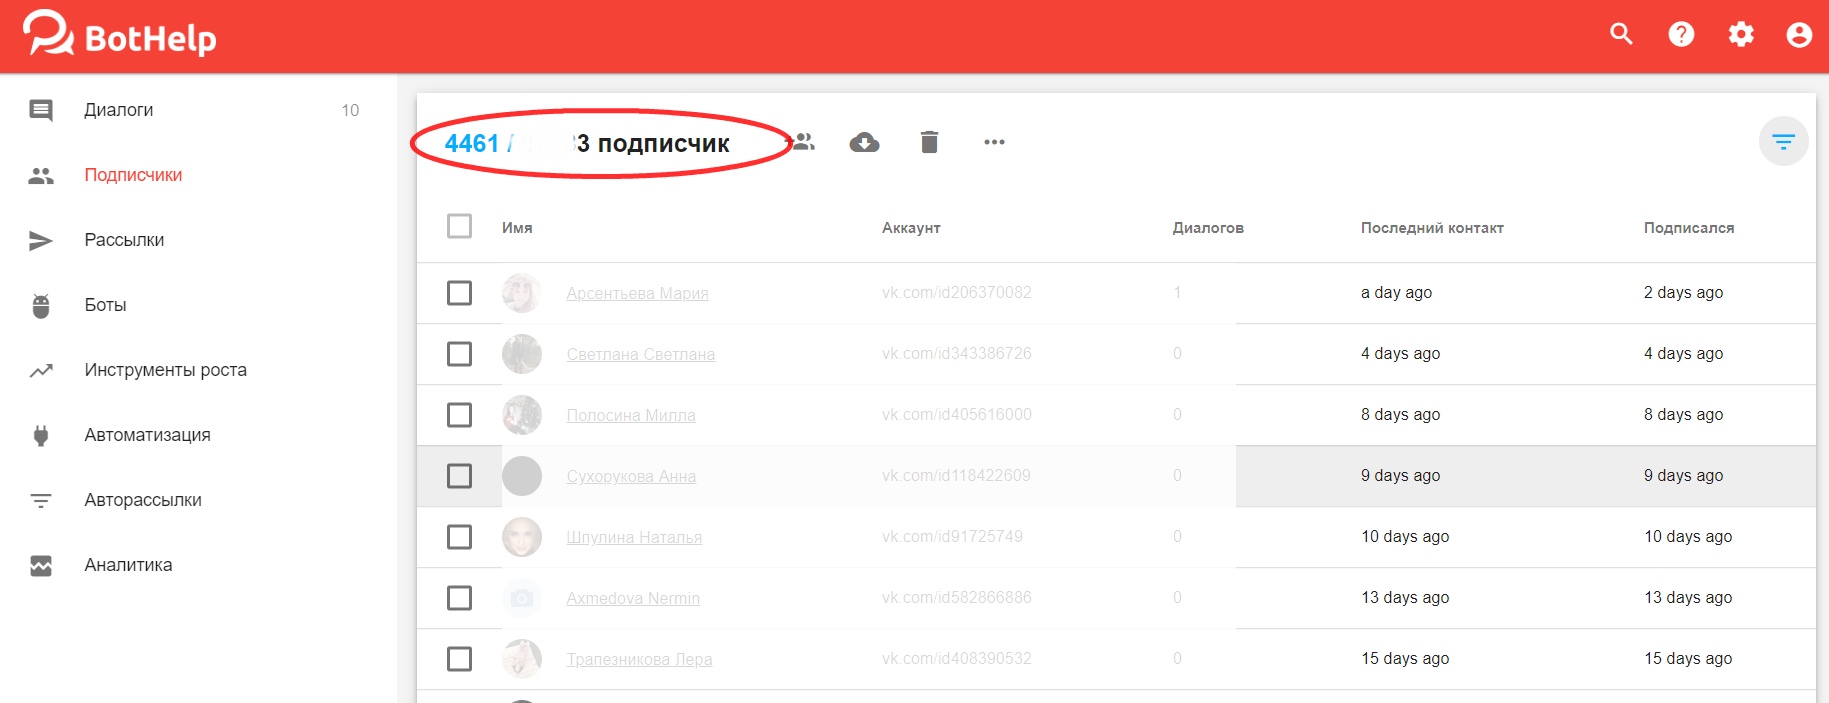Open Аналитика in the left menu
Viewport: 1829px width, 703px height.
click(x=128, y=565)
